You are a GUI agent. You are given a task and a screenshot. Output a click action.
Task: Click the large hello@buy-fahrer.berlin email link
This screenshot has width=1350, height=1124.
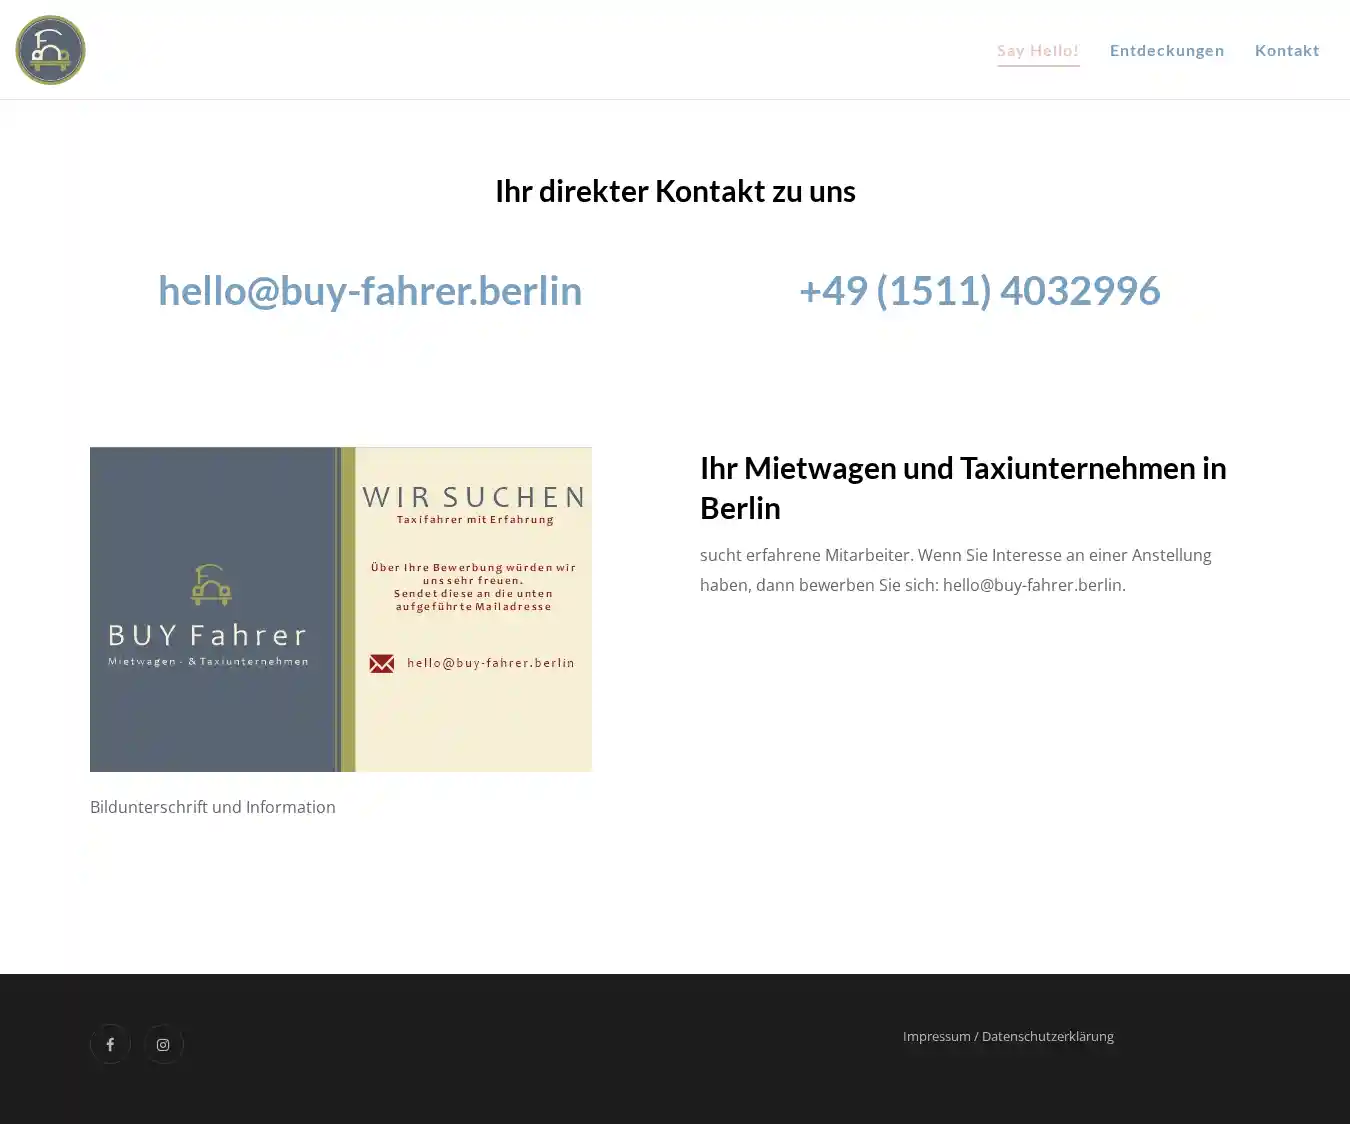pyautogui.click(x=370, y=291)
